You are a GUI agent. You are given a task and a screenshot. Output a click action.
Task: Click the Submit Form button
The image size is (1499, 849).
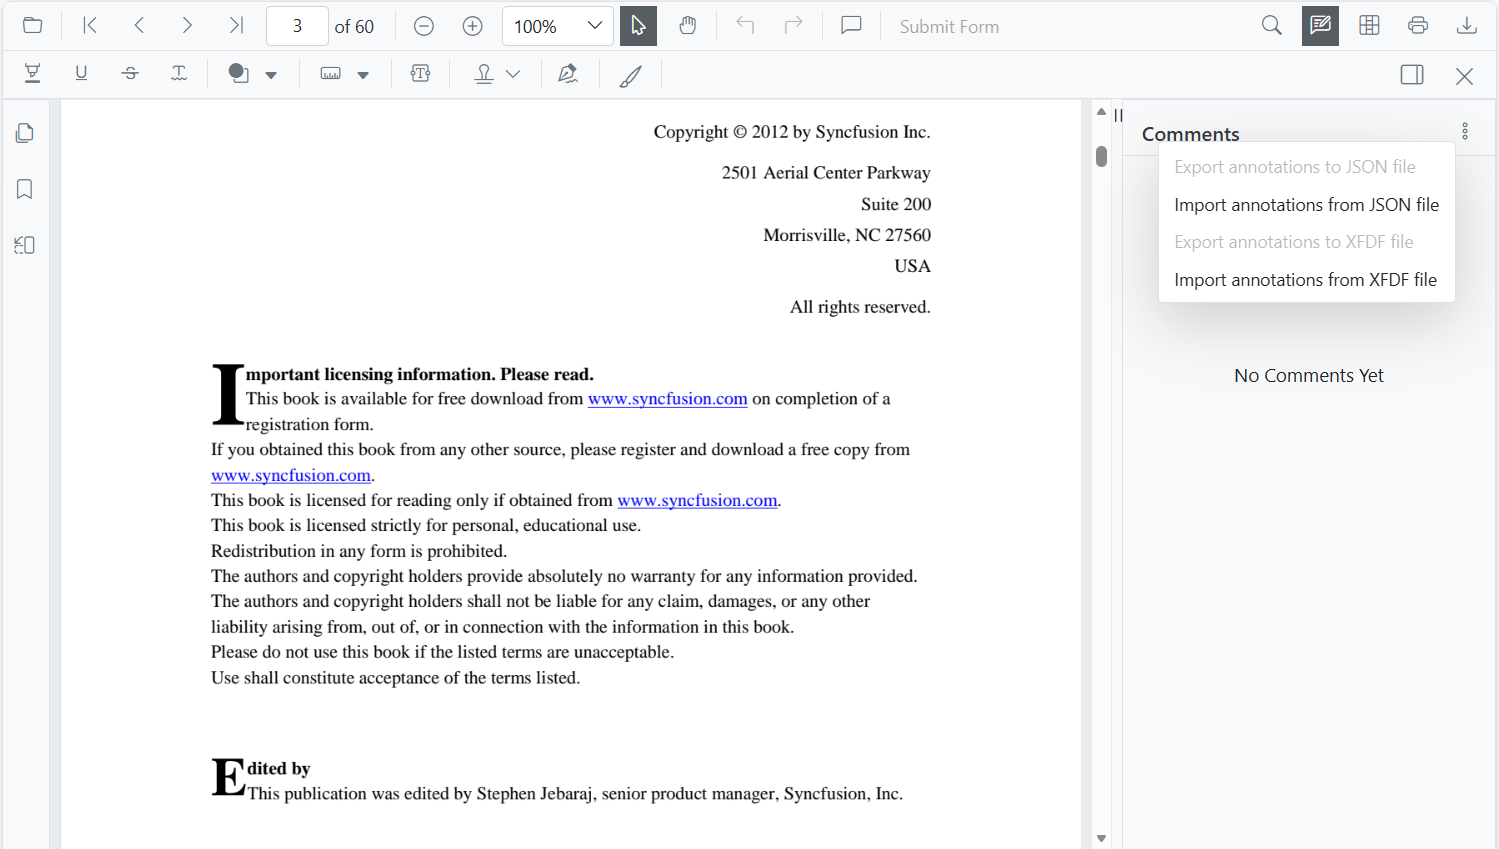(x=949, y=27)
